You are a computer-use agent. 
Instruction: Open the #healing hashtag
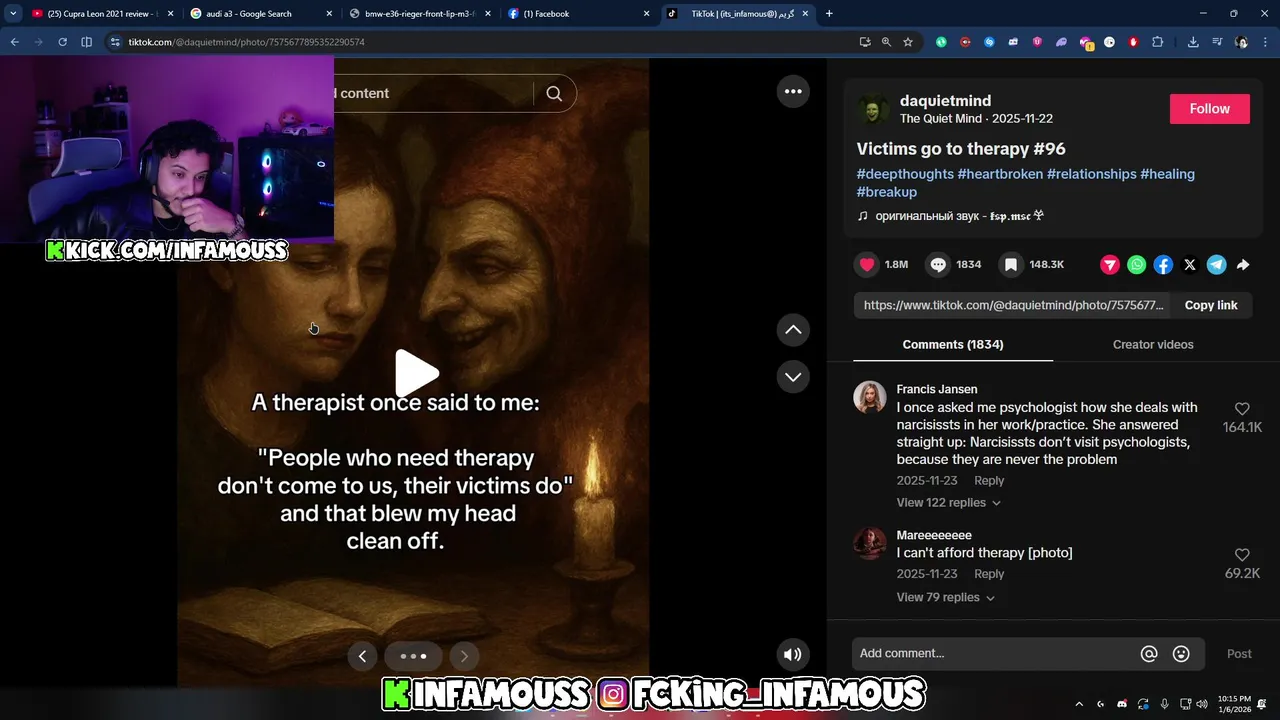pos(1168,174)
